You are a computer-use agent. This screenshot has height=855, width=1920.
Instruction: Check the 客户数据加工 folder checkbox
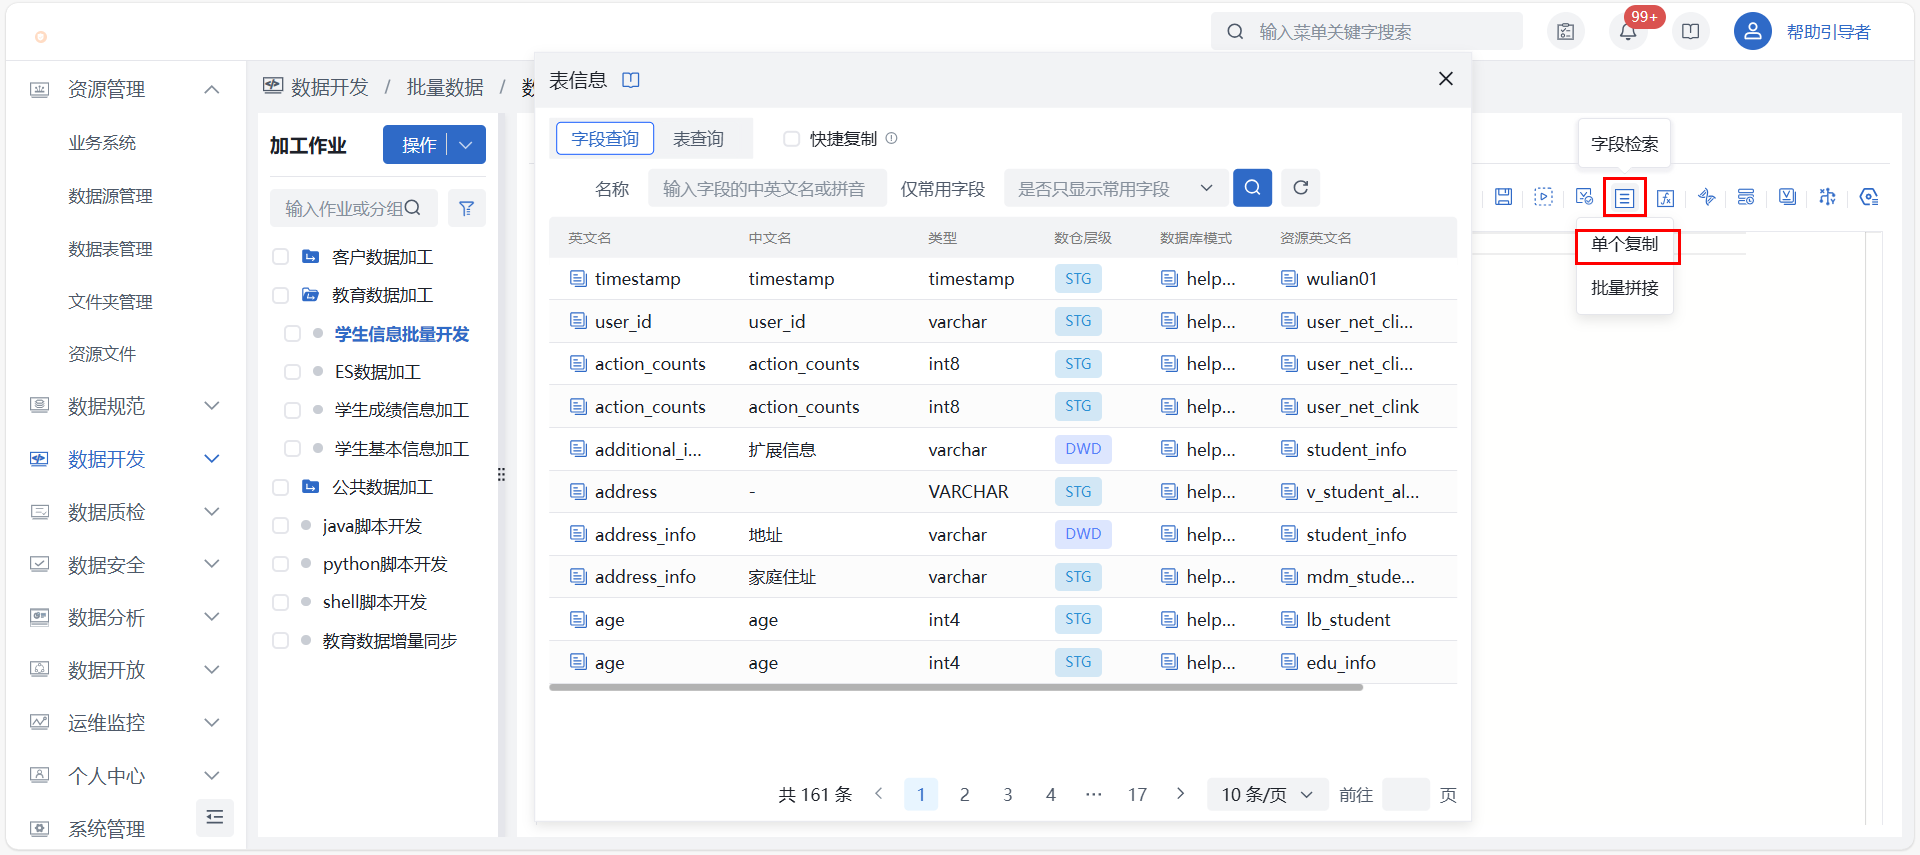pos(281,257)
